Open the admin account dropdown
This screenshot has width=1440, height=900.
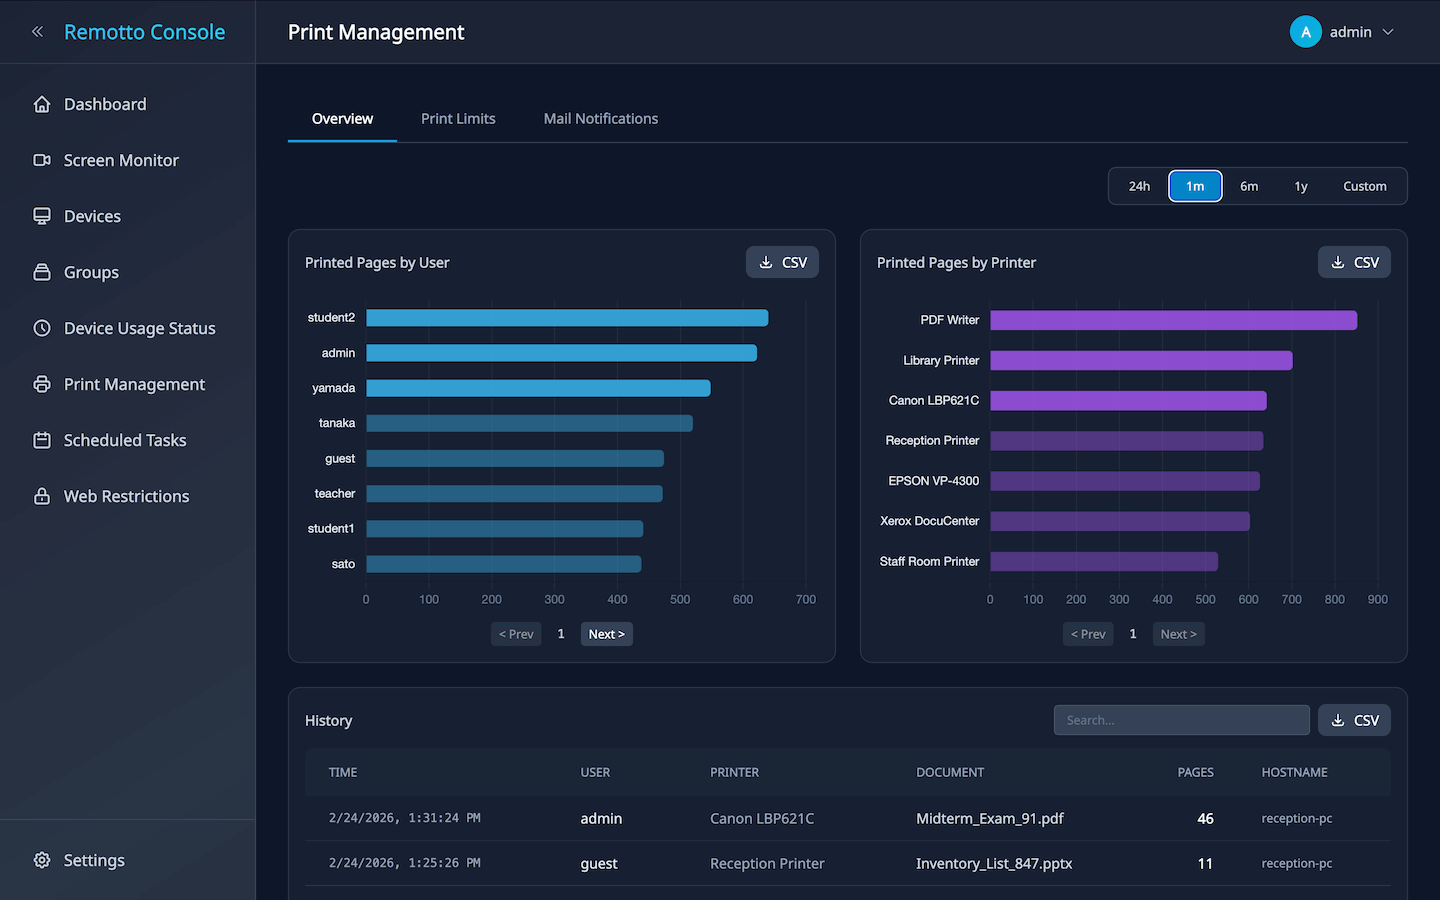pos(1342,32)
